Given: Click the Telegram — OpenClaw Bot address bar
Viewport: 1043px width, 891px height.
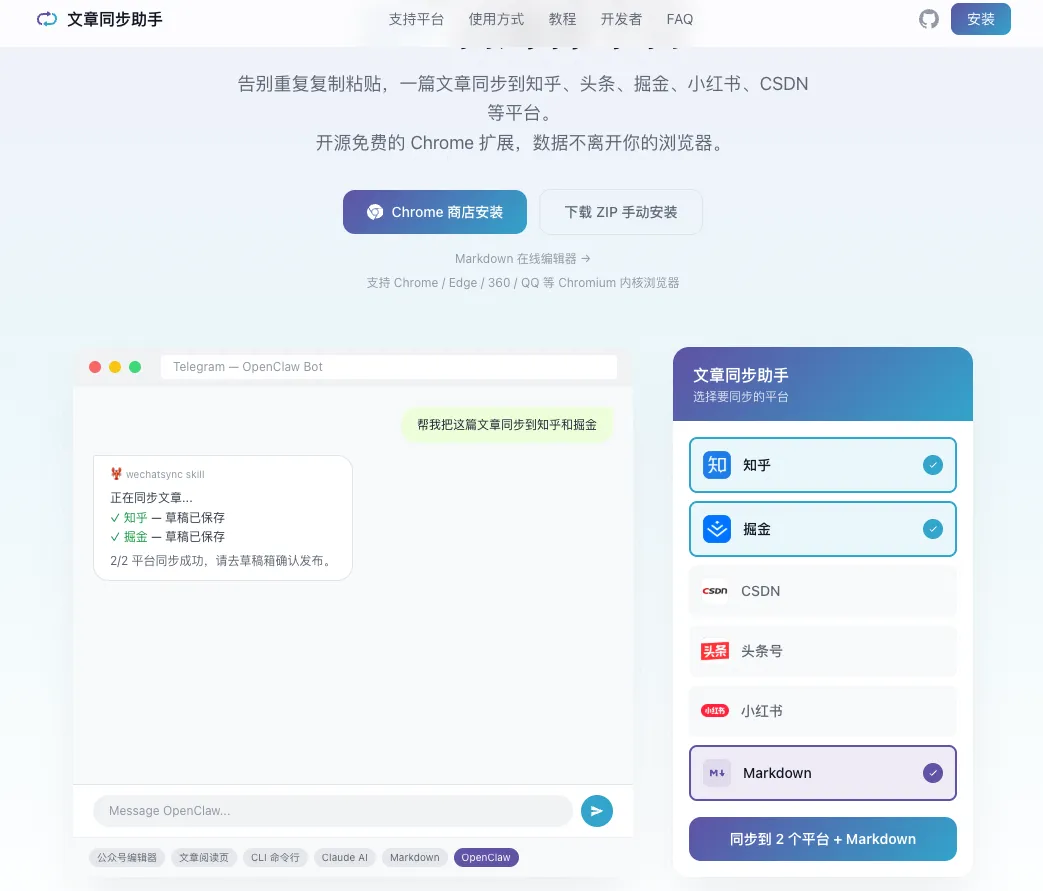Looking at the screenshot, I should [x=388, y=367].
